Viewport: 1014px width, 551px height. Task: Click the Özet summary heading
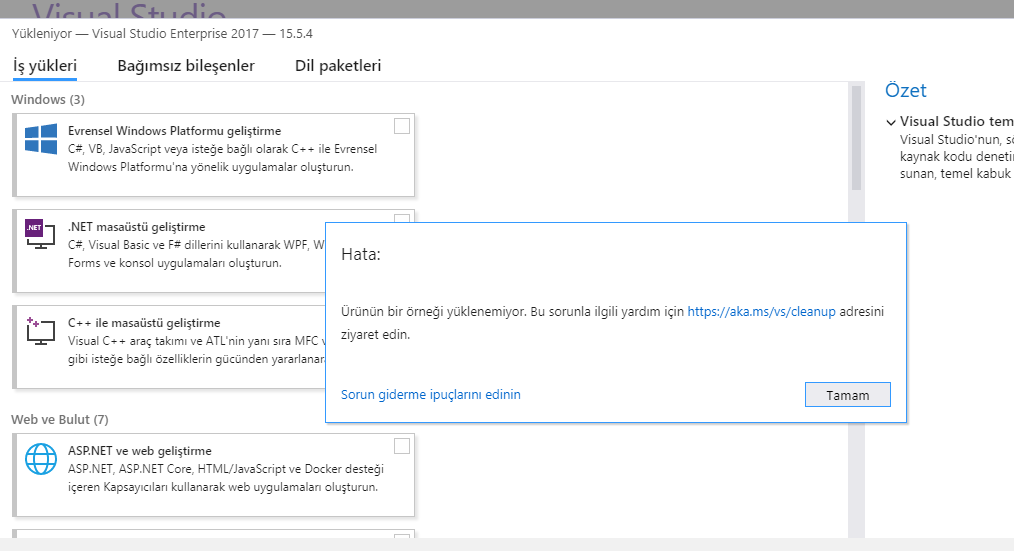(905, 91)
